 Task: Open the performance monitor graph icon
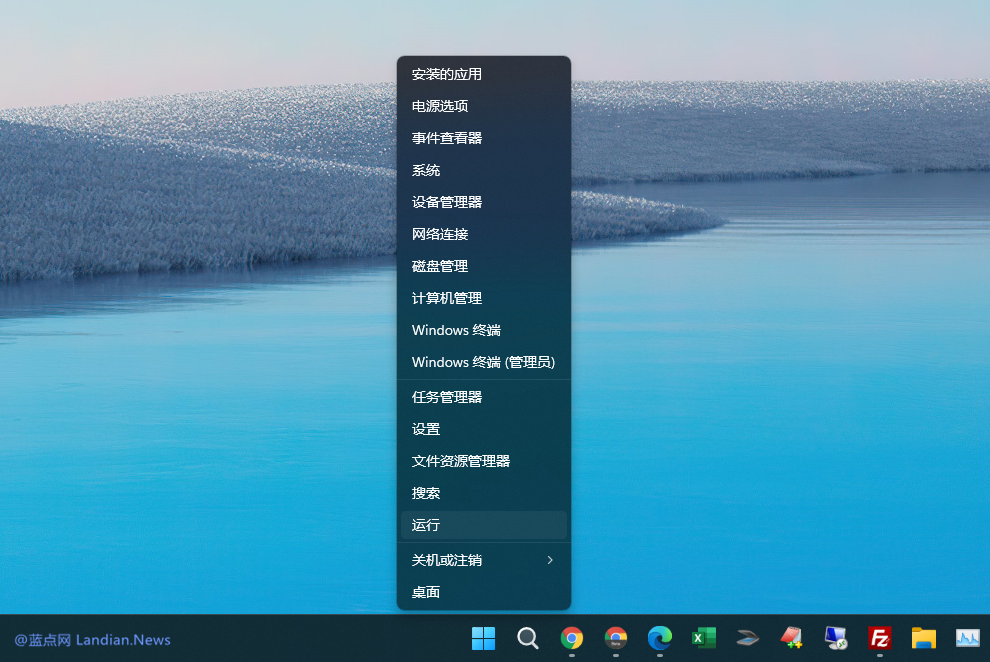pyautogui.click(x=967, y=638)
